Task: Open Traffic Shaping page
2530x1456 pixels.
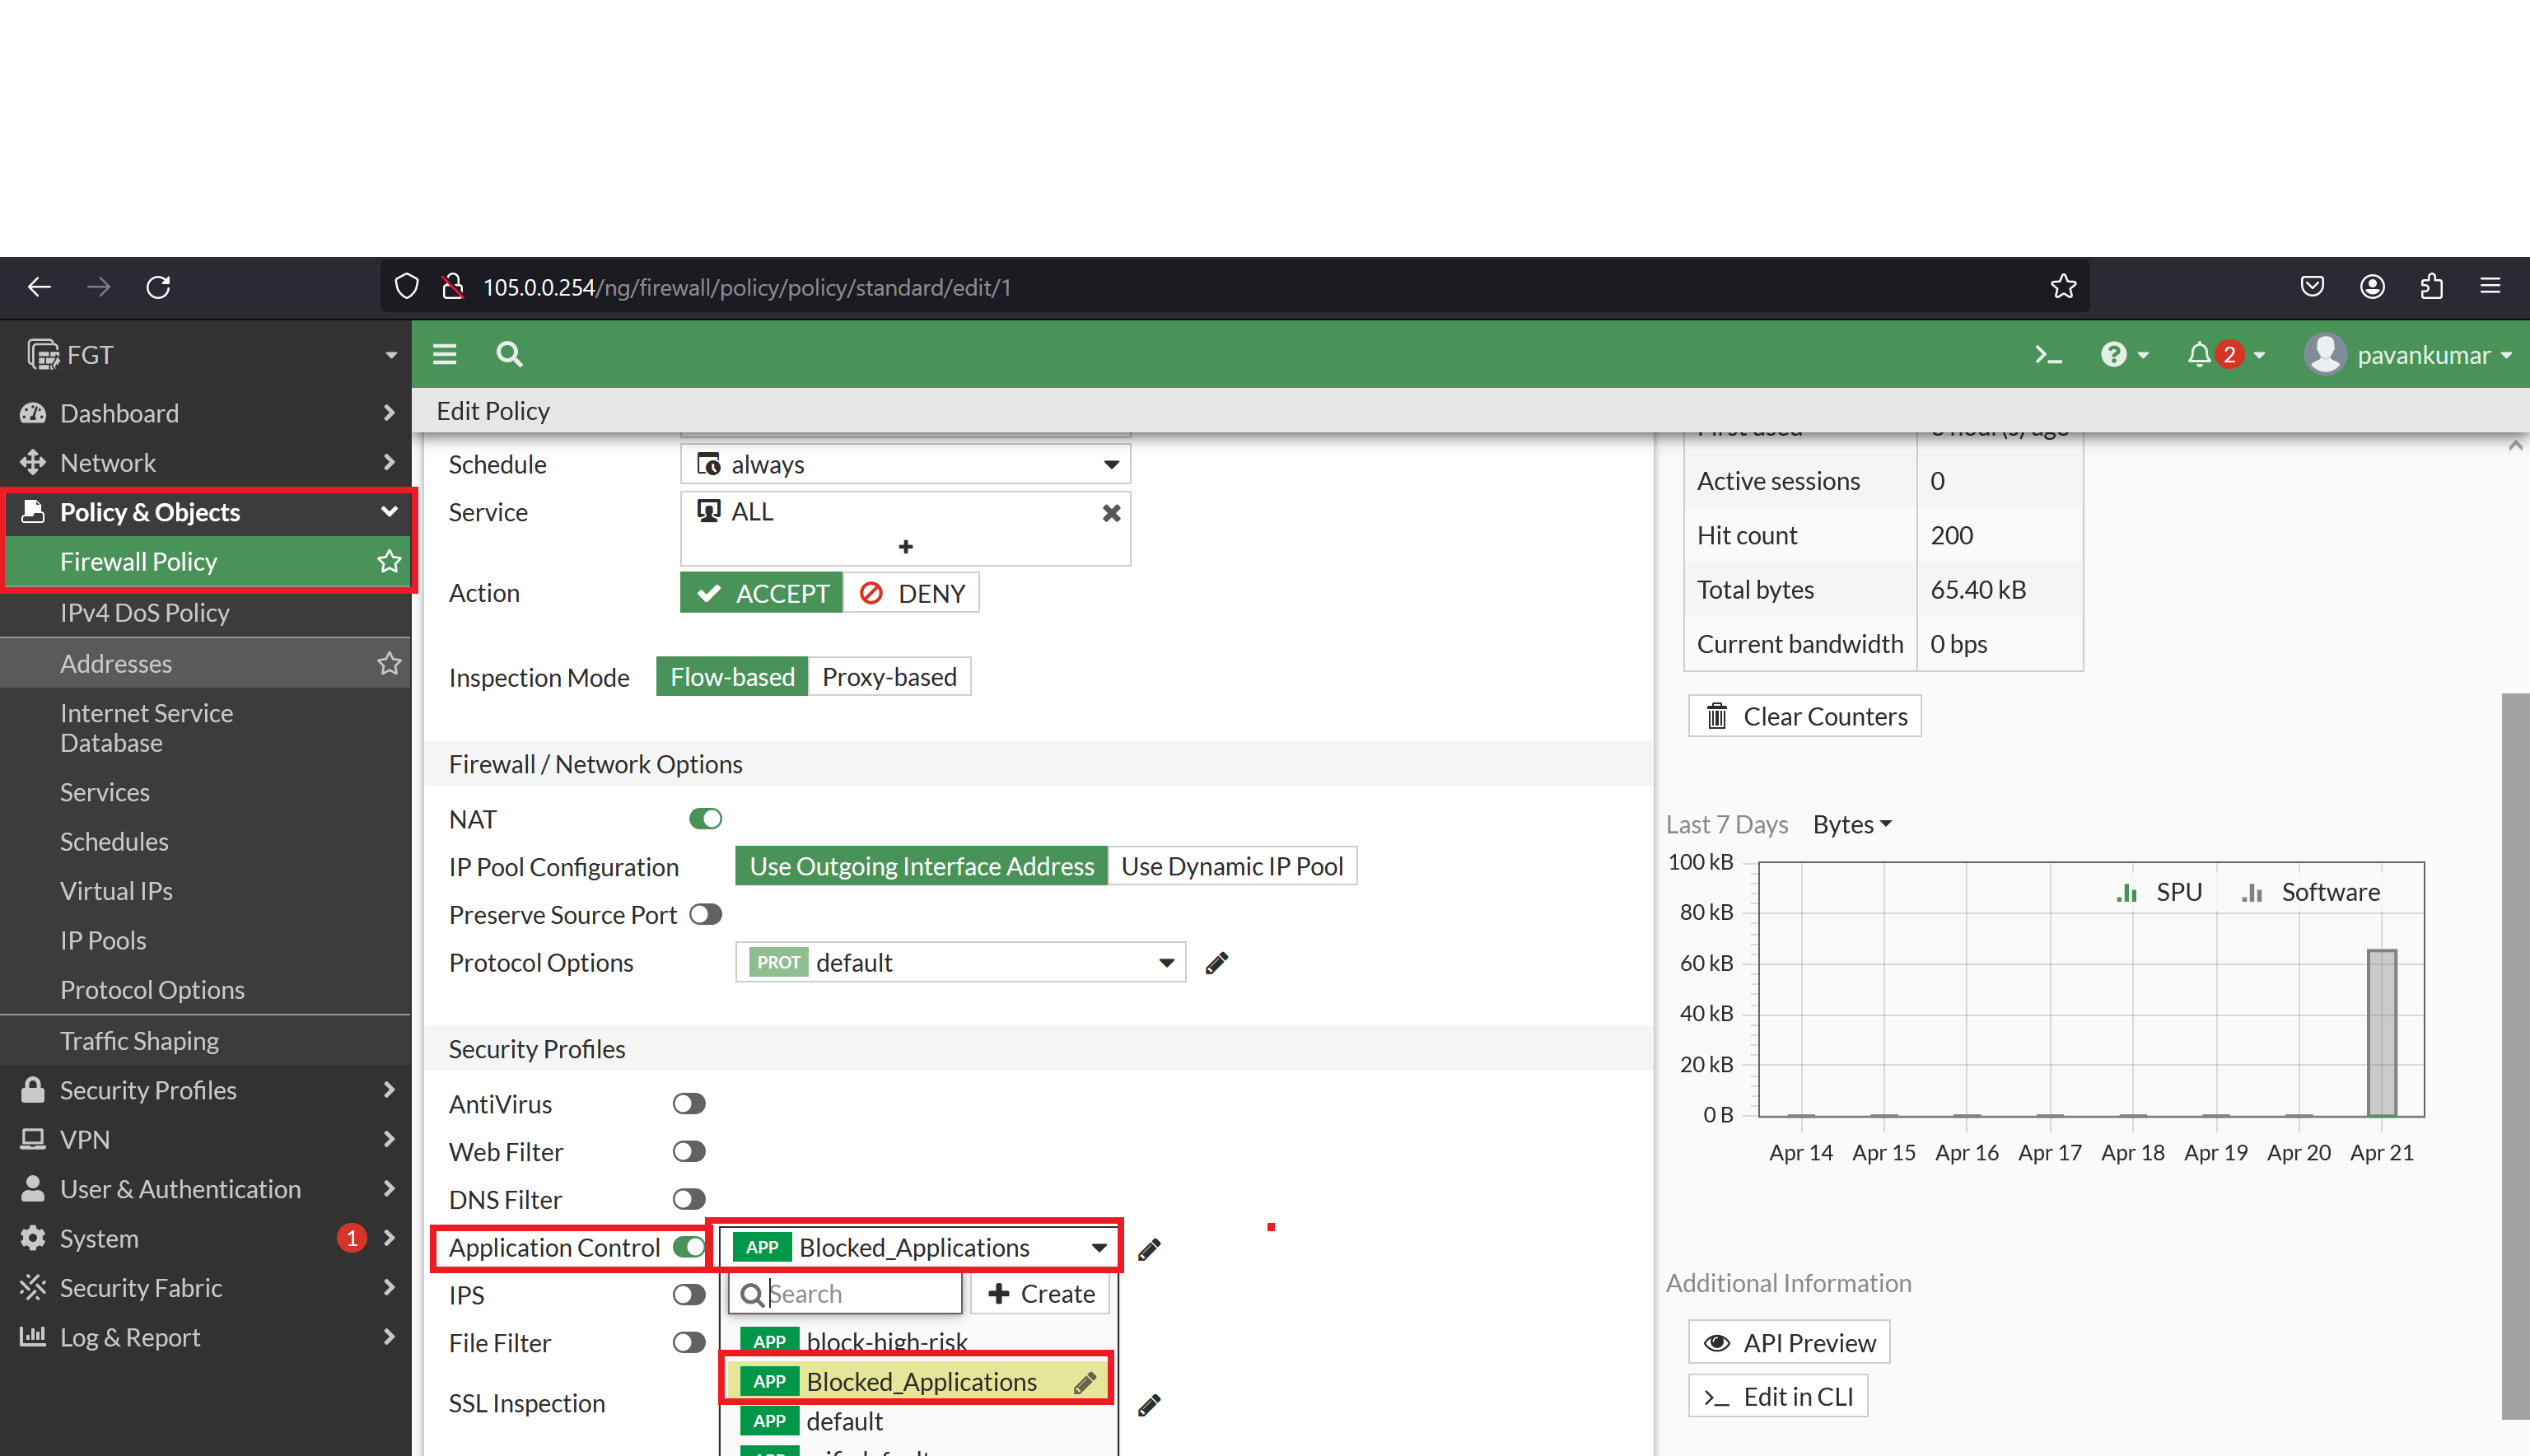Action: [x=139, y=1041]
